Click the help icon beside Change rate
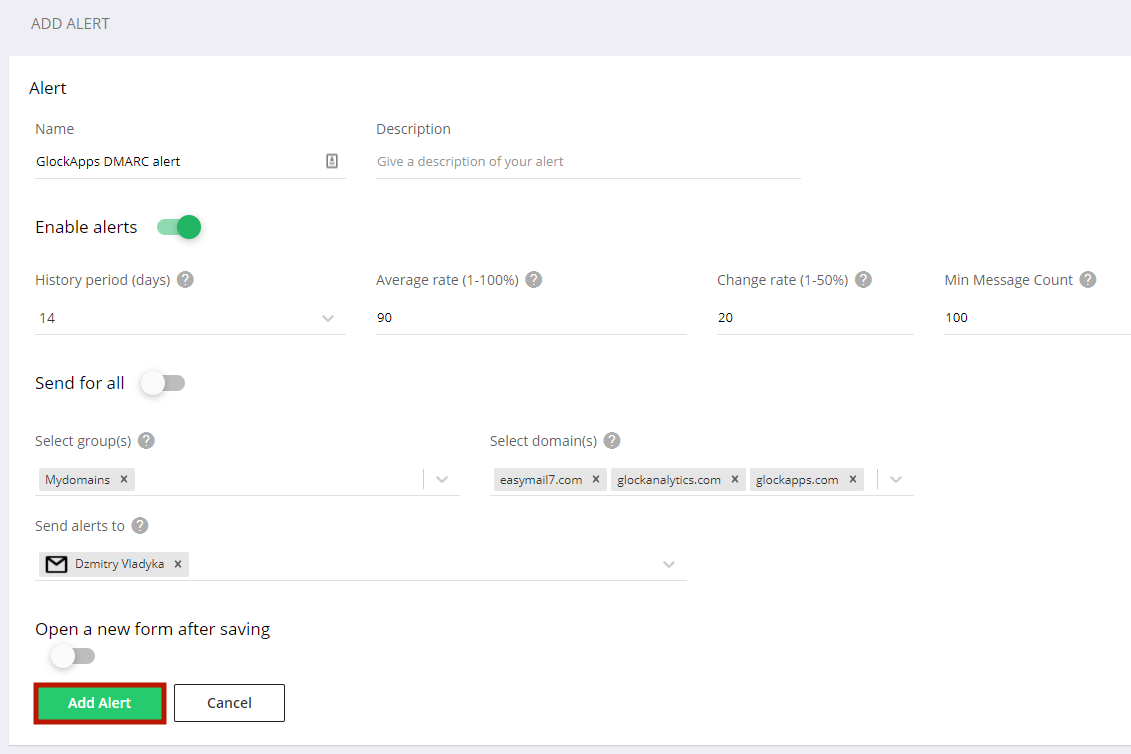 pos(862,280)
